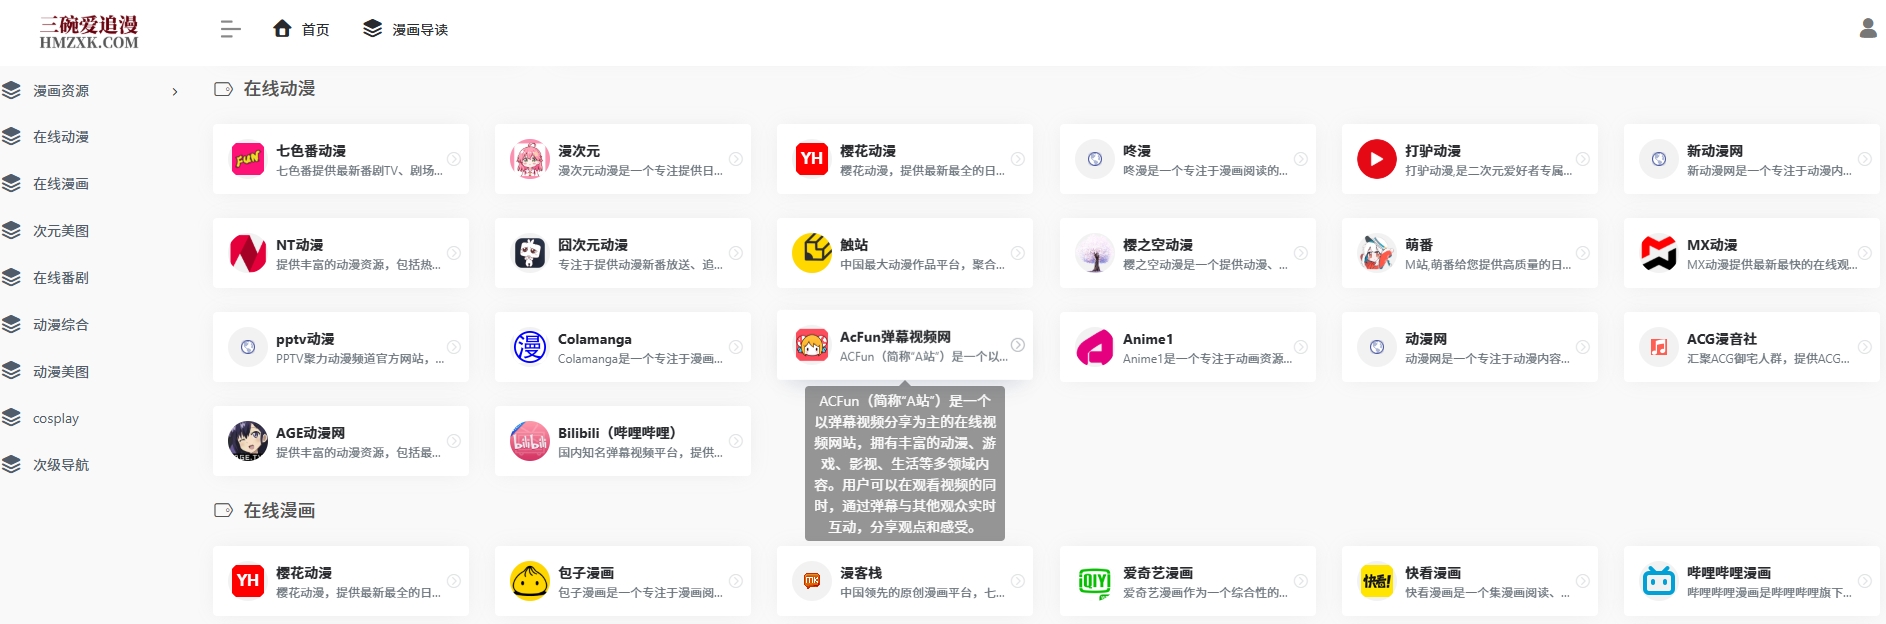Click the red YH icon for 樱花动漫 under 在线动漫
Image resolution: width=1886 pixels, height=624 pixels.
(812, 159)
